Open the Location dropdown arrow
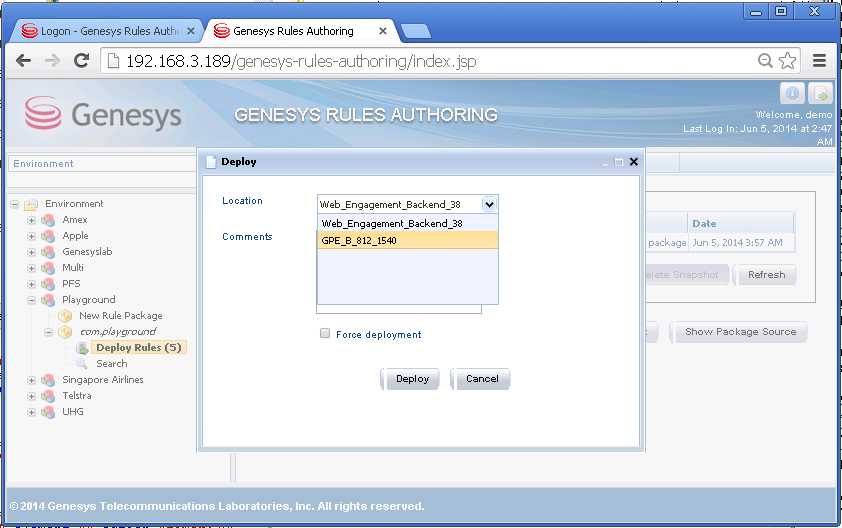The width and height of the screenshot is (842, 528). (489, 204)
